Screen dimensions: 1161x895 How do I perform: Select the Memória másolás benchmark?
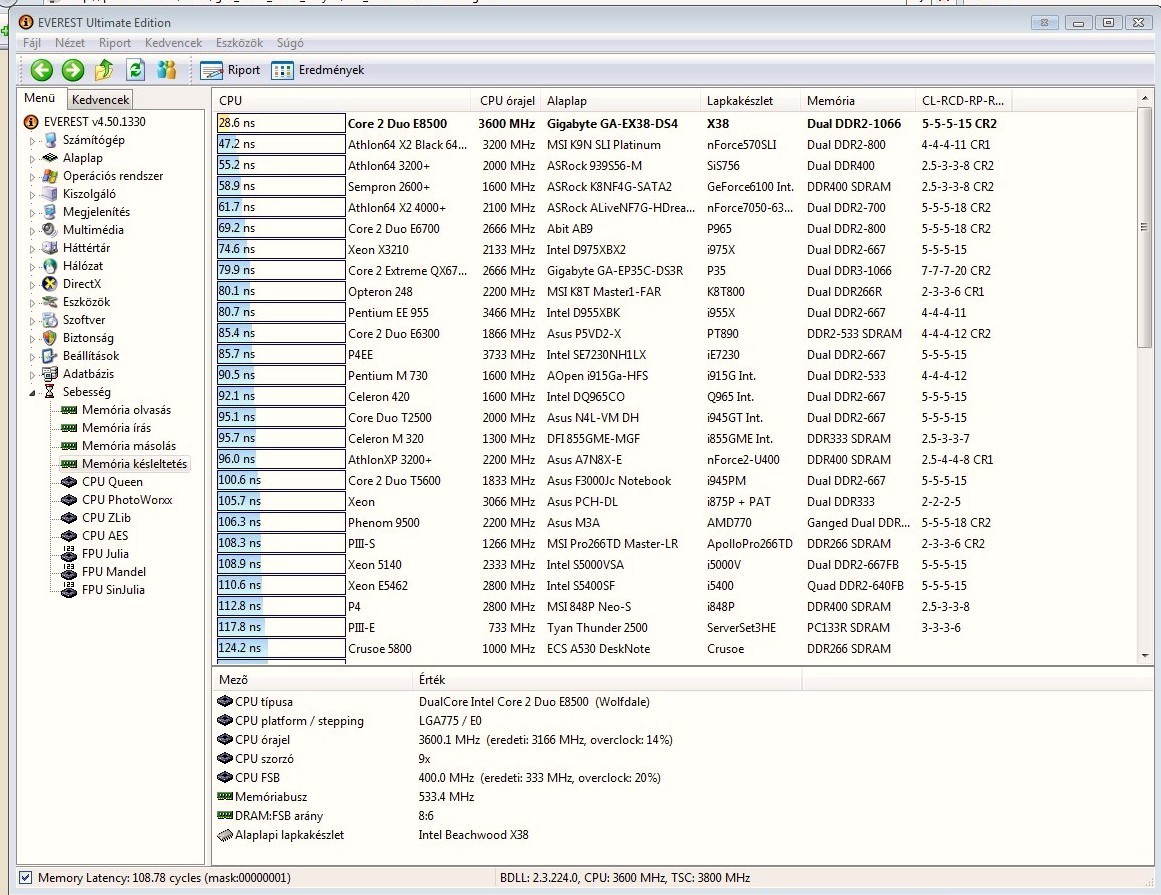click(x=129, y=446)
